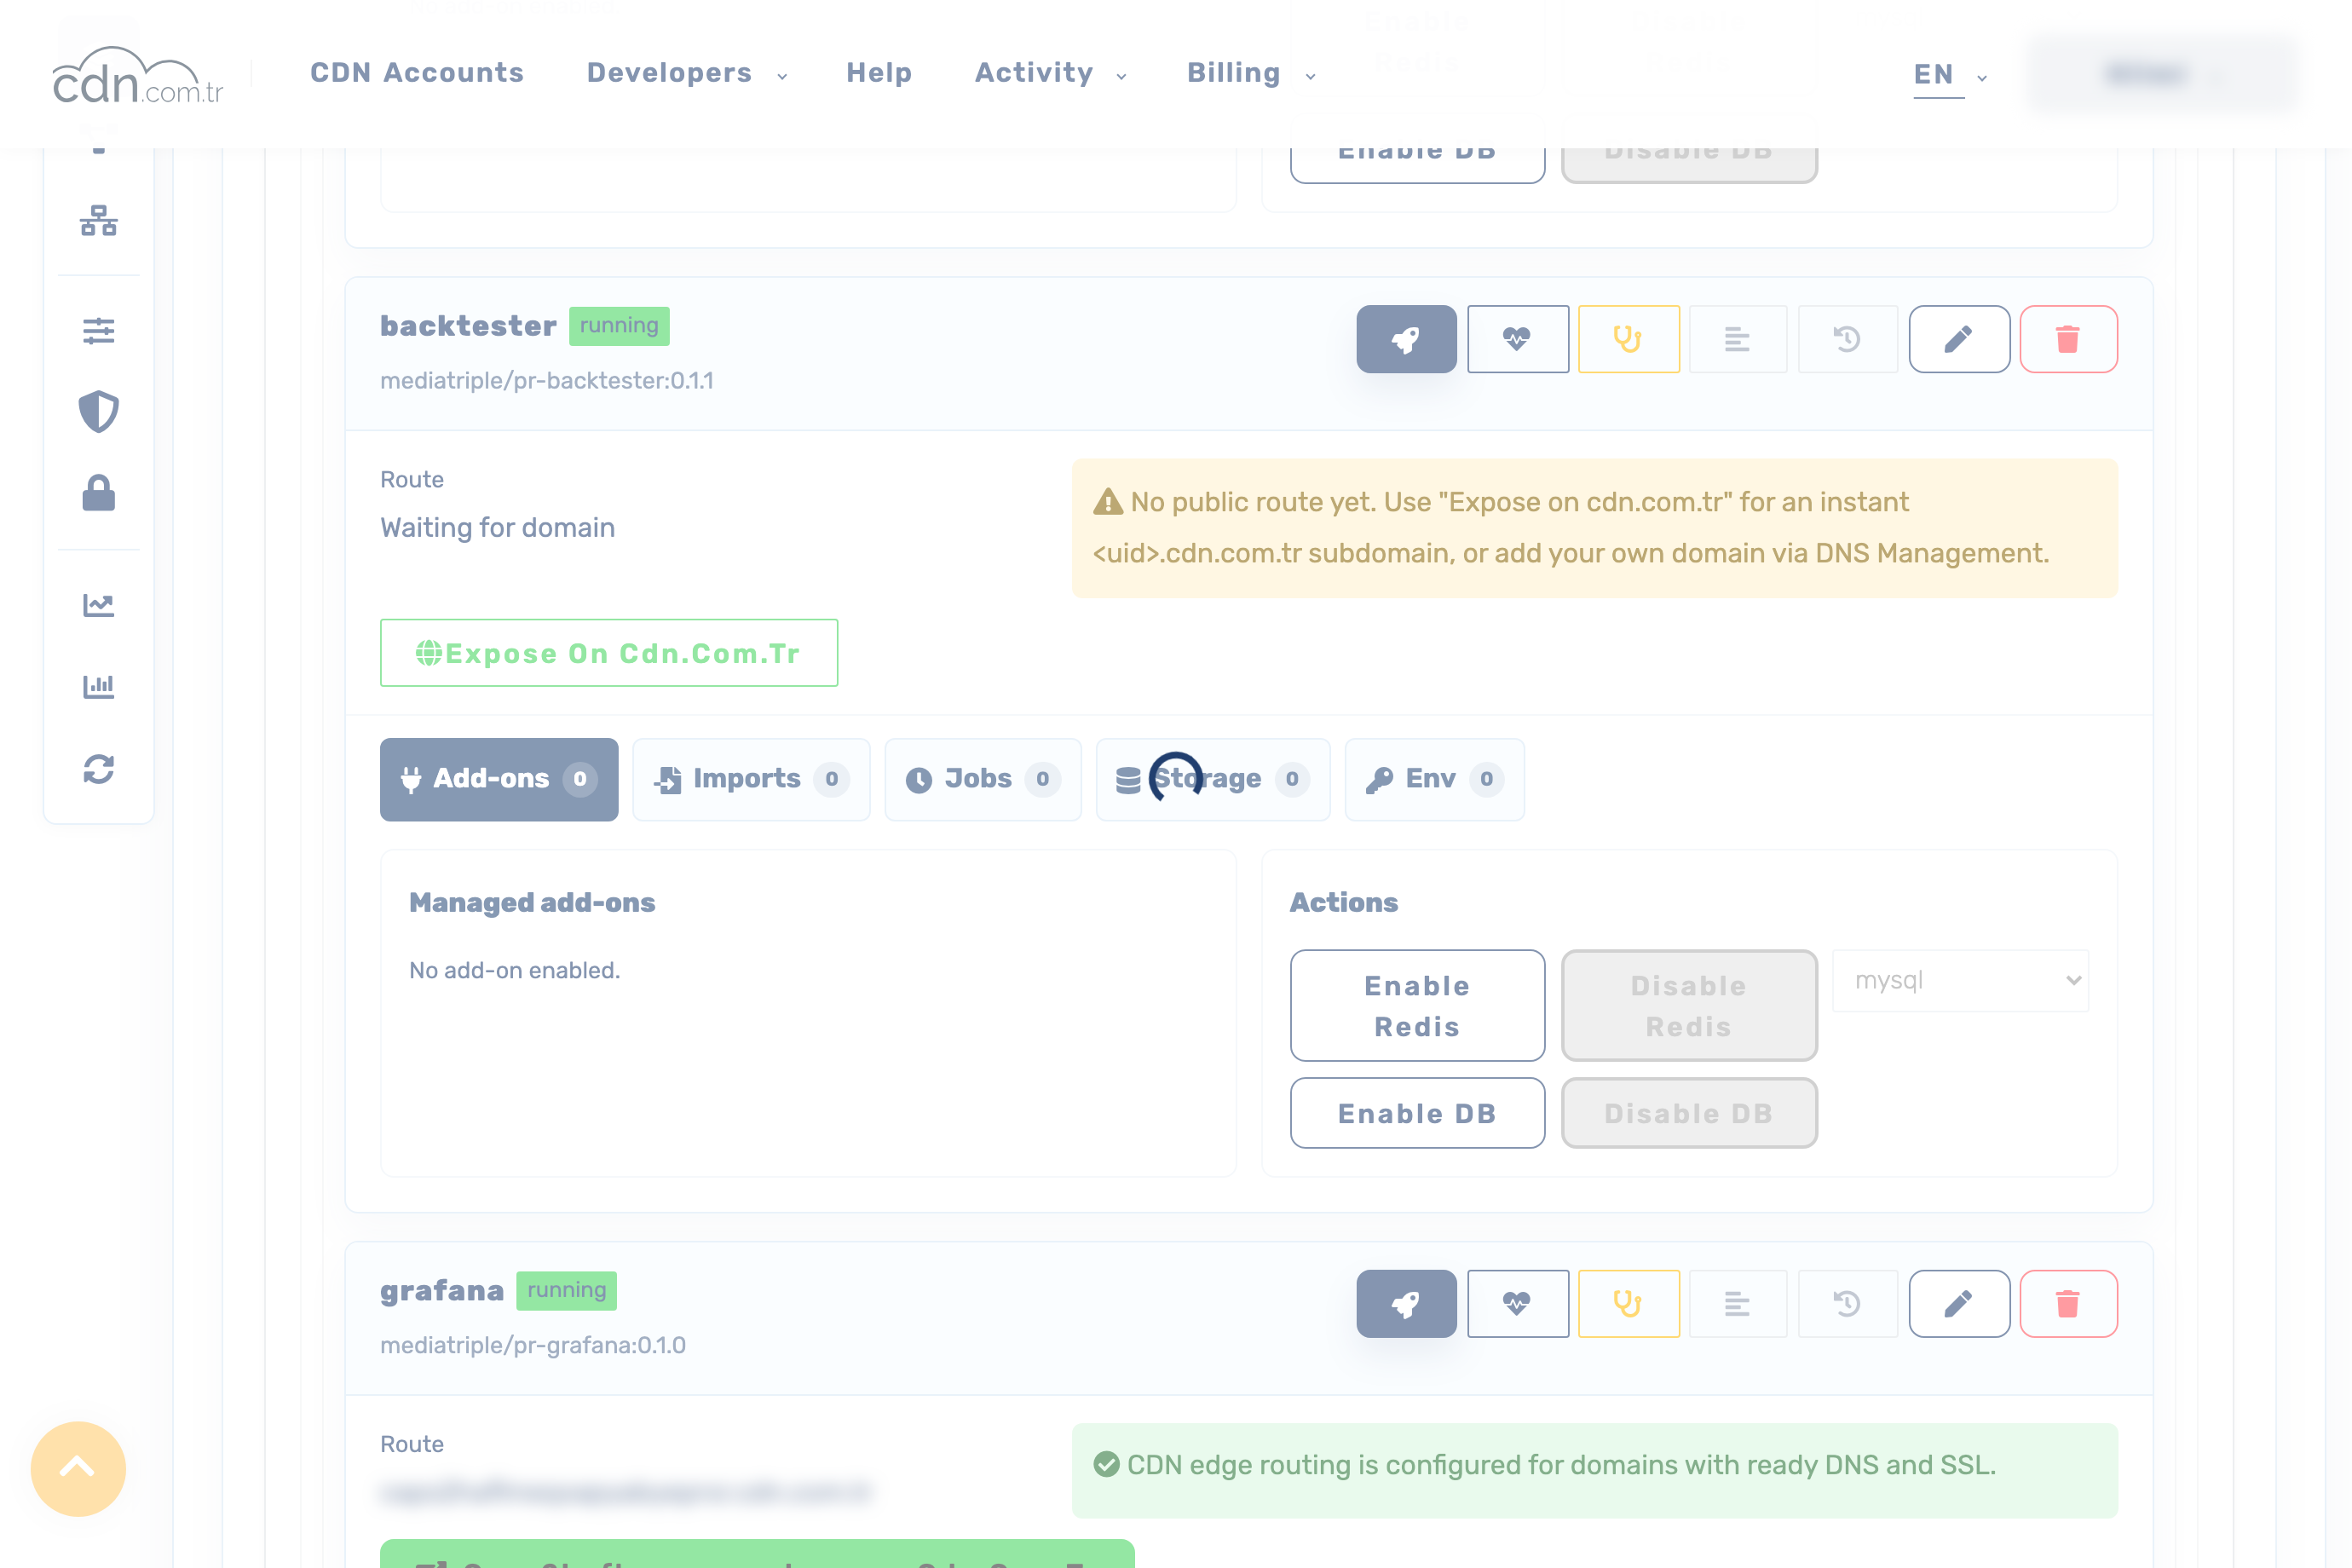Screen dimensions: 2352x1568
Task: Open the EN language selector
Action: pyautogui.click(x=1950, y=75)
